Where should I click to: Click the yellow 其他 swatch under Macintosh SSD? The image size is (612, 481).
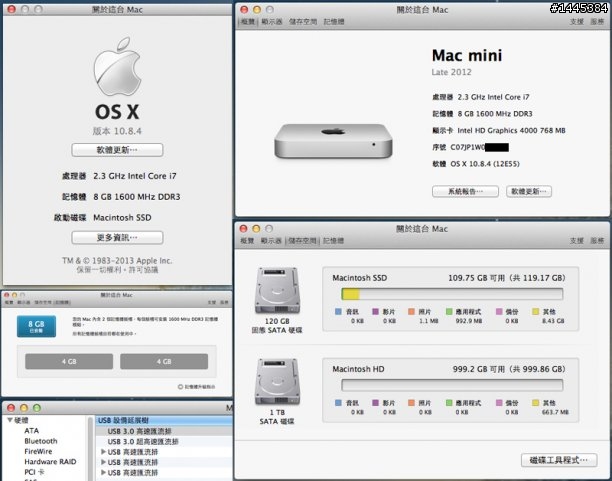point(536,312)
